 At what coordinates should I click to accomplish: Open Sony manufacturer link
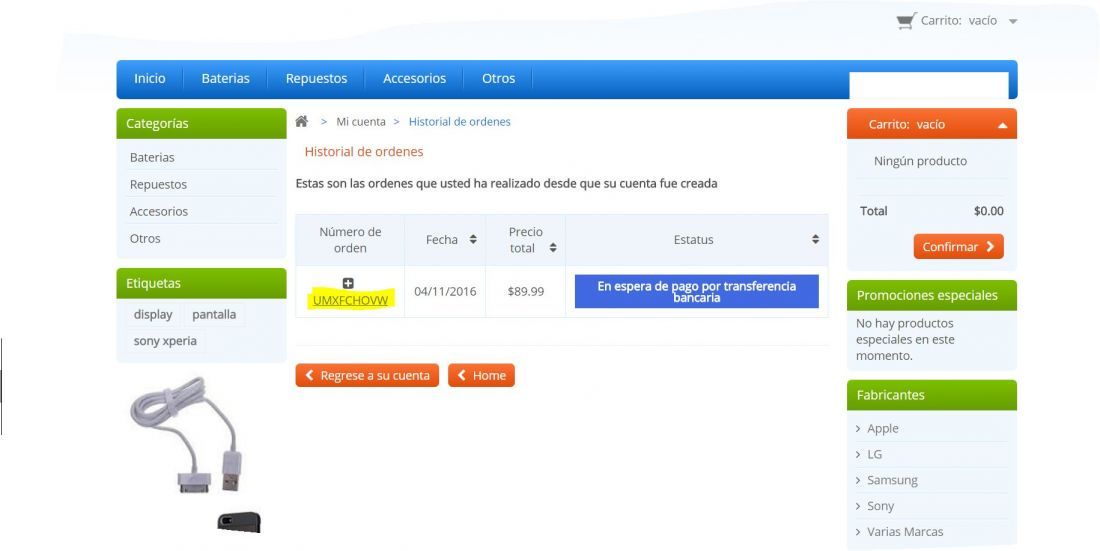click(x=880, y=506)
